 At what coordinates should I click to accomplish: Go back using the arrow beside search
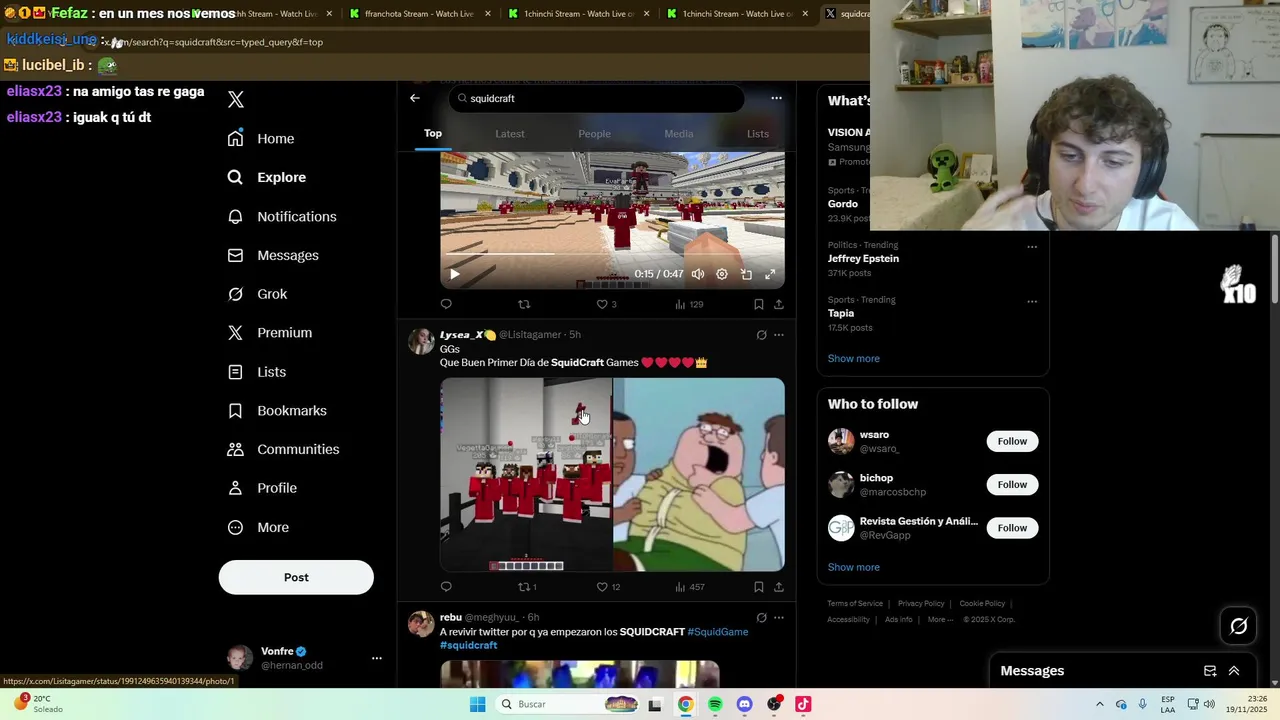point(415,98)
